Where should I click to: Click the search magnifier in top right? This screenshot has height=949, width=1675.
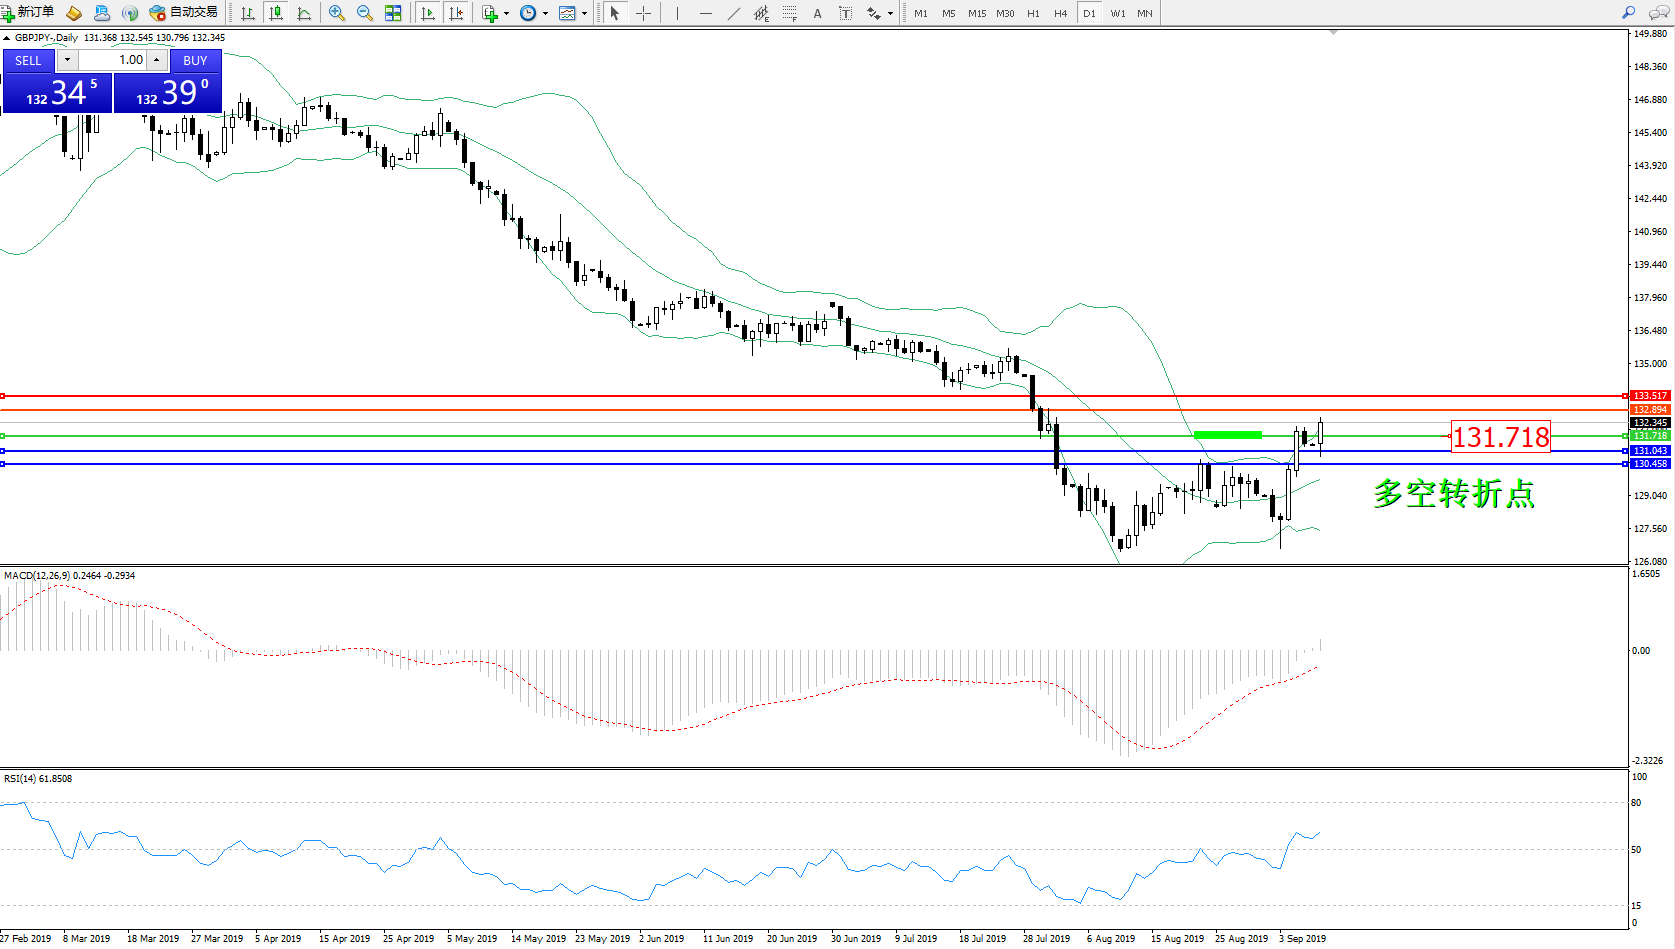pyautogui.click(x=1628, y=13)
